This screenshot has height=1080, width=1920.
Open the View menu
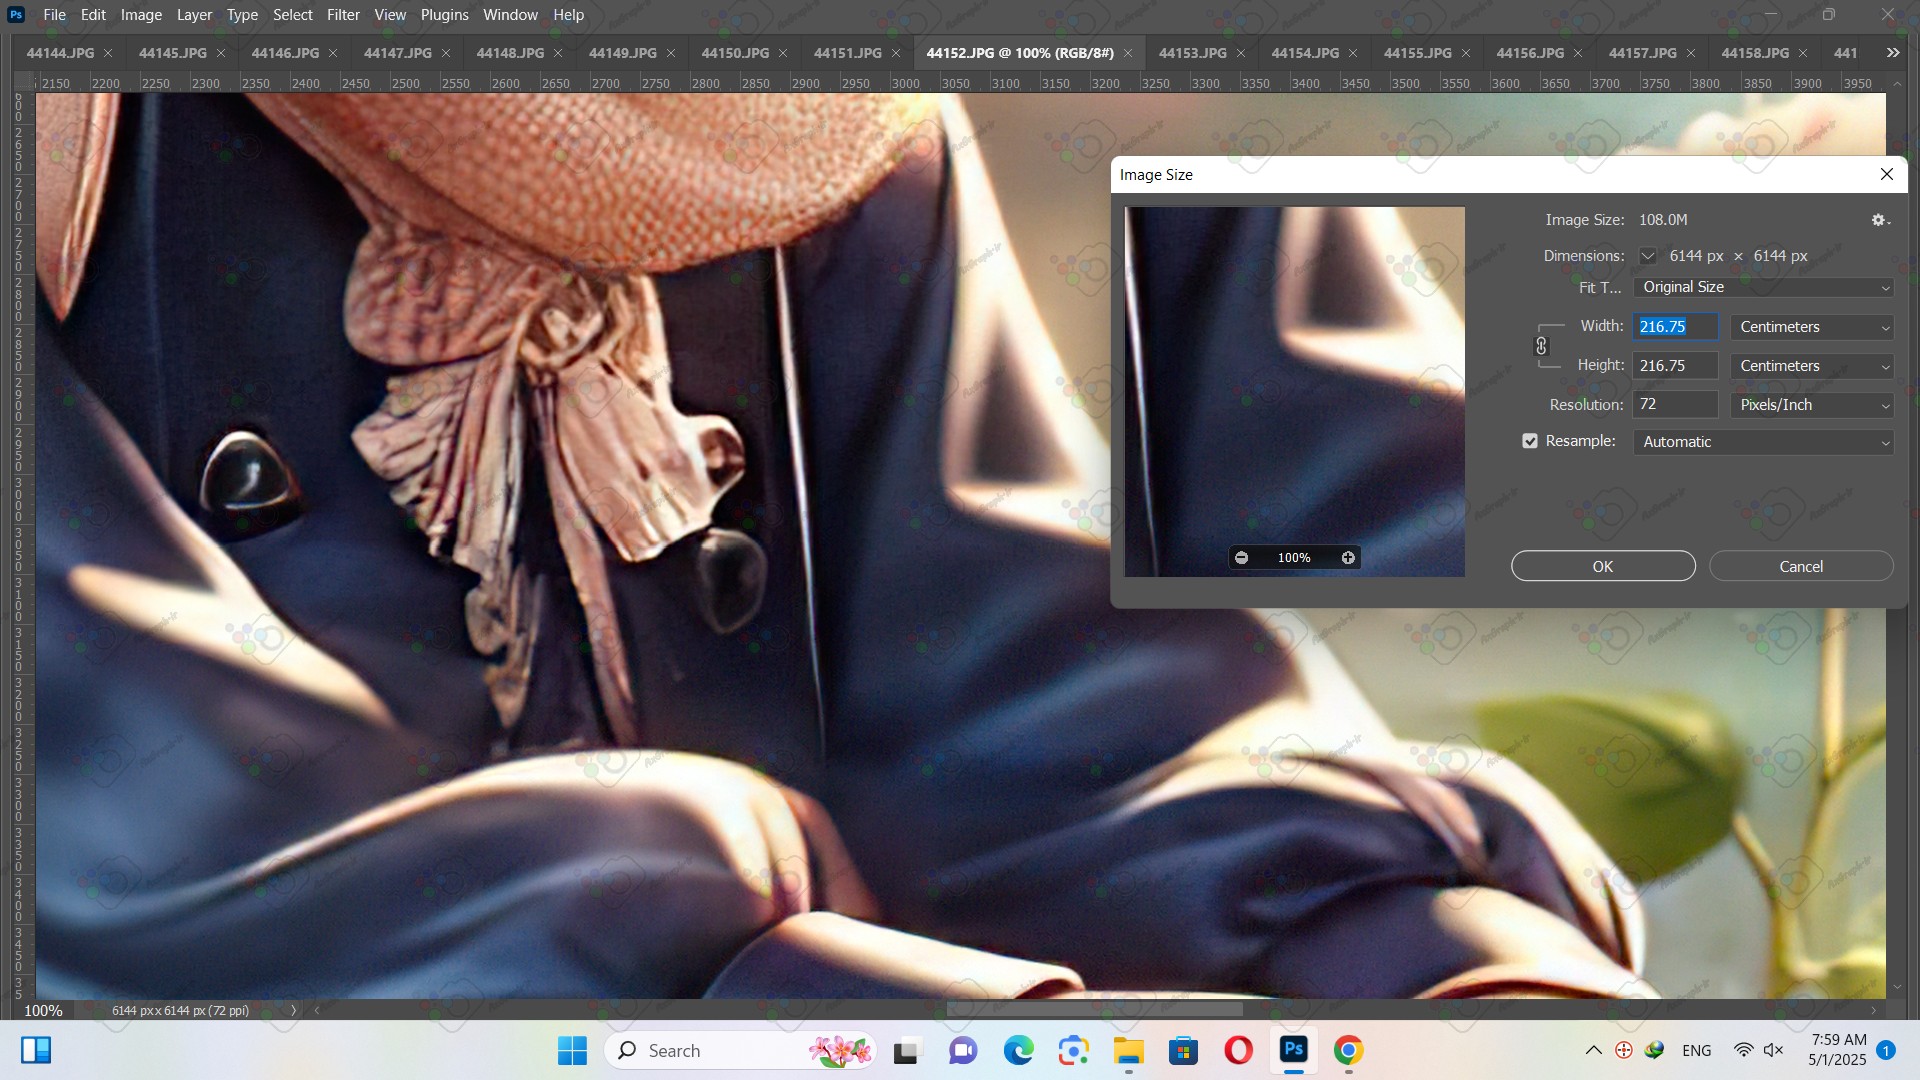pyautogui.click(x=390, y=15)
